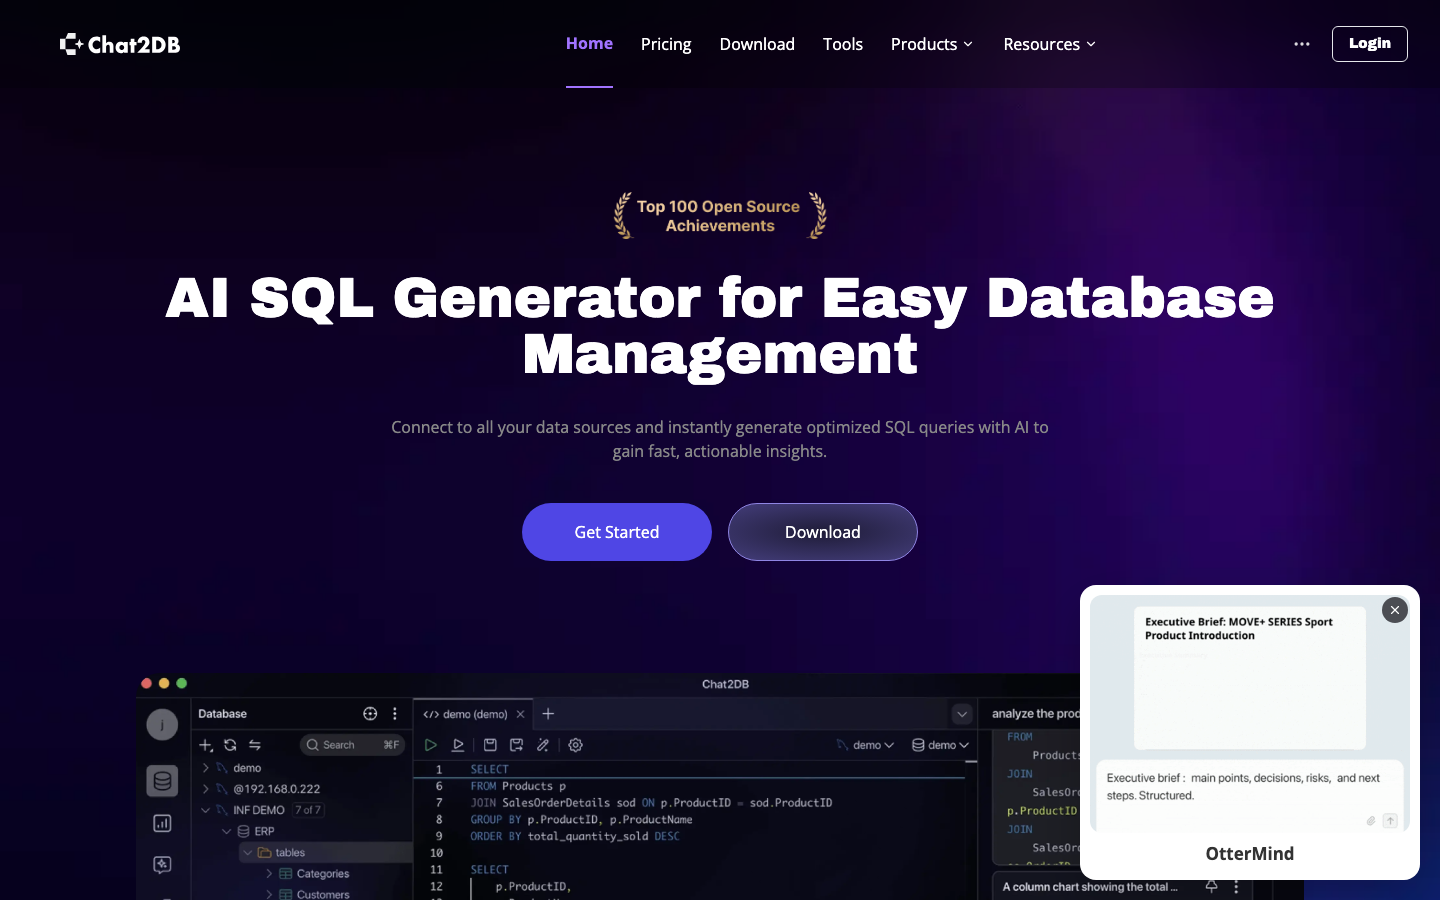
Task: Expand the @192.168.0.222 connection node
Action: coord(206,789)
